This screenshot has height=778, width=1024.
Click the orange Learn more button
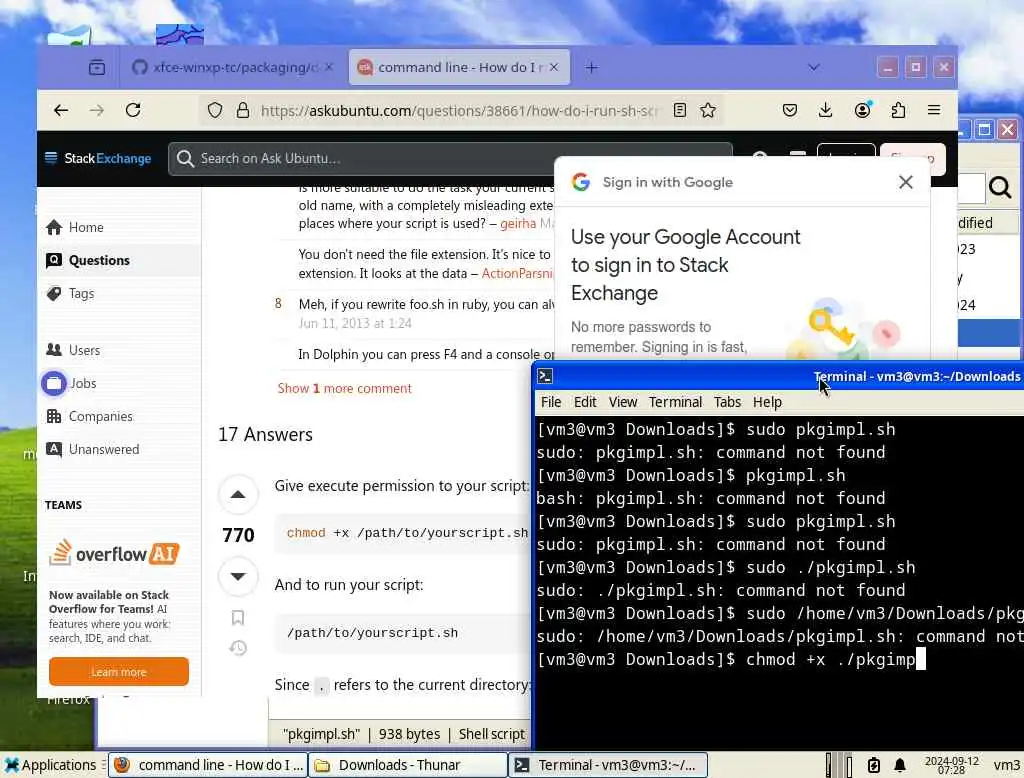pos(119,672)
